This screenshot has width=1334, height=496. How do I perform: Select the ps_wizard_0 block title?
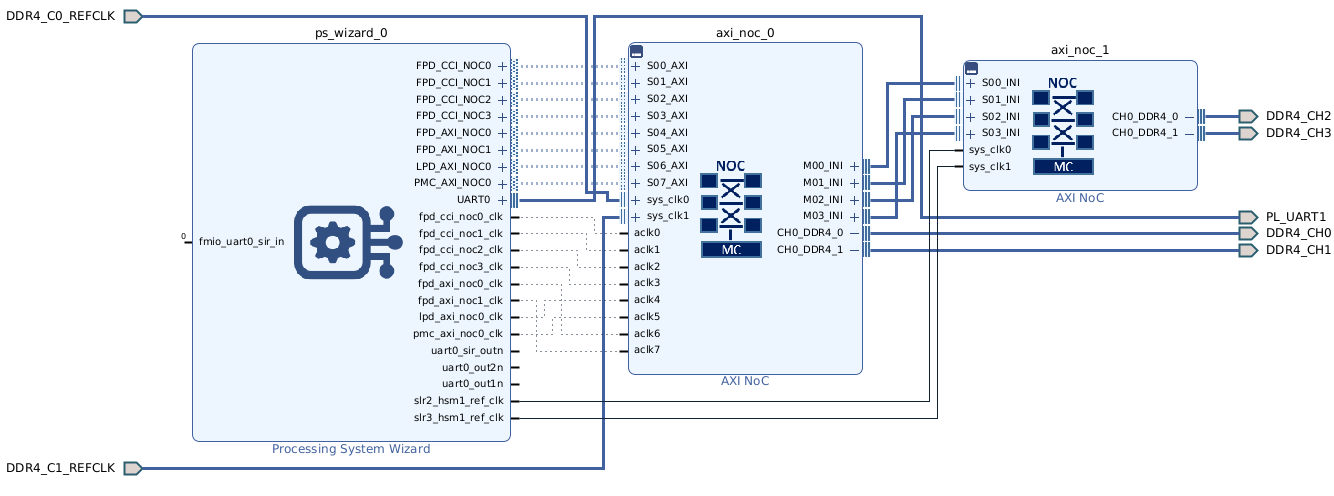point(351,32)
